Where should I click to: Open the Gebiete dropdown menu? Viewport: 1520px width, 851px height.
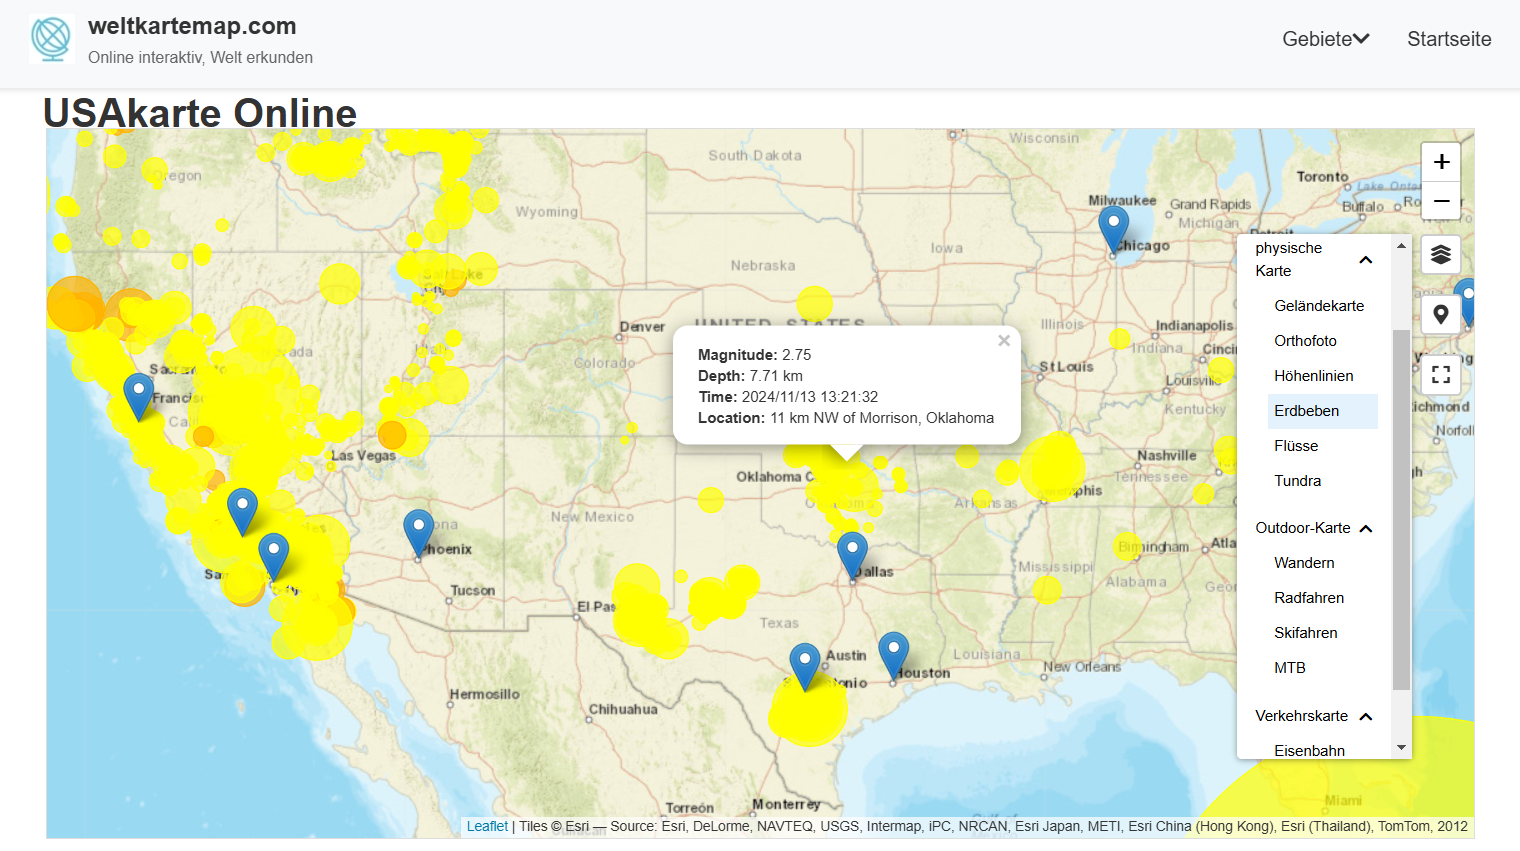(x=1326, y=39)
